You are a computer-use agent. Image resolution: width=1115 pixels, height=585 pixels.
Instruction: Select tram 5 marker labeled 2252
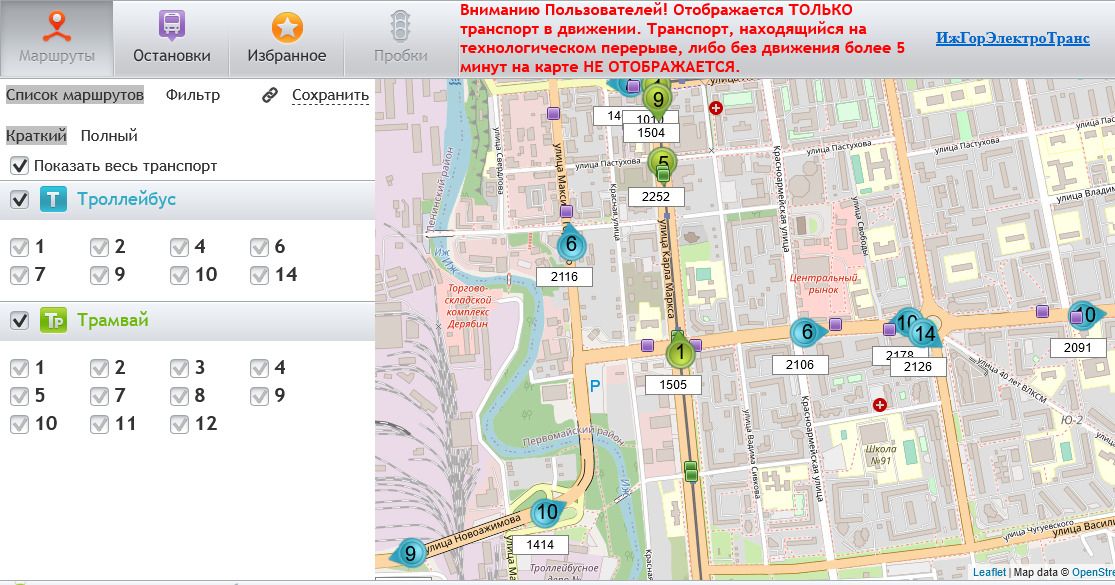[x=661, y=162]
